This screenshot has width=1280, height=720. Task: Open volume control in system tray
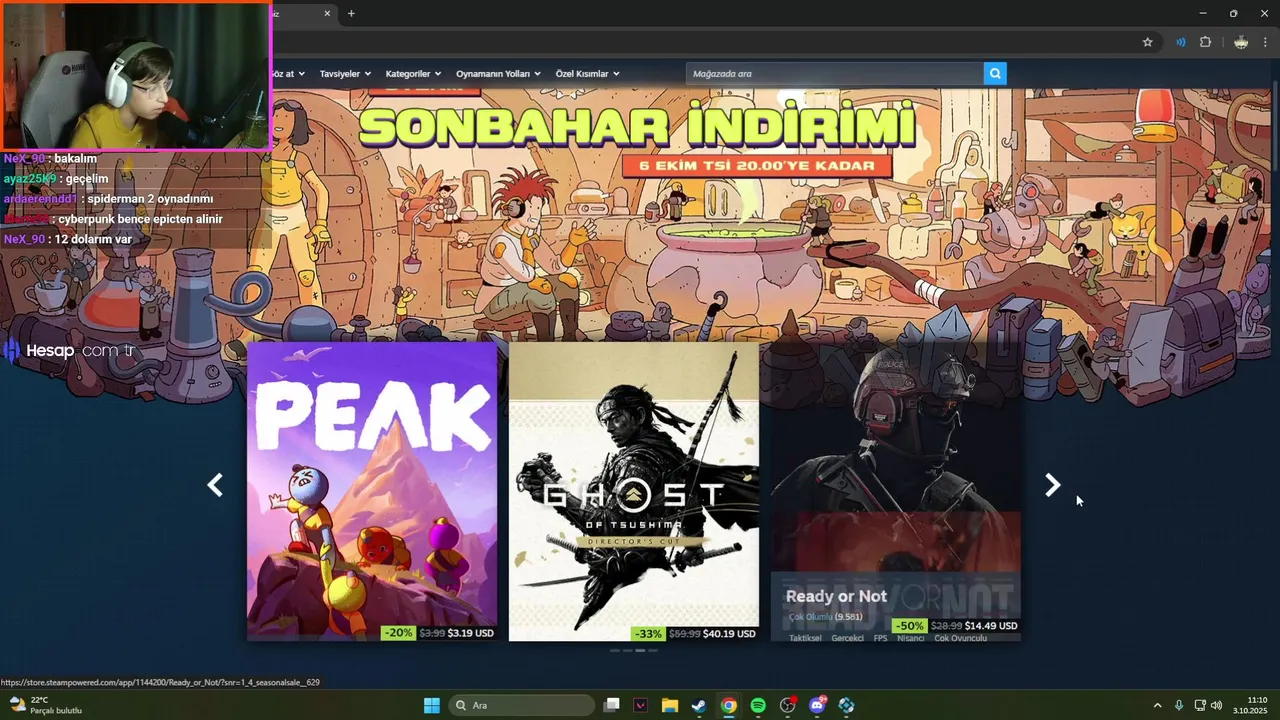(x=1216, y=705)
